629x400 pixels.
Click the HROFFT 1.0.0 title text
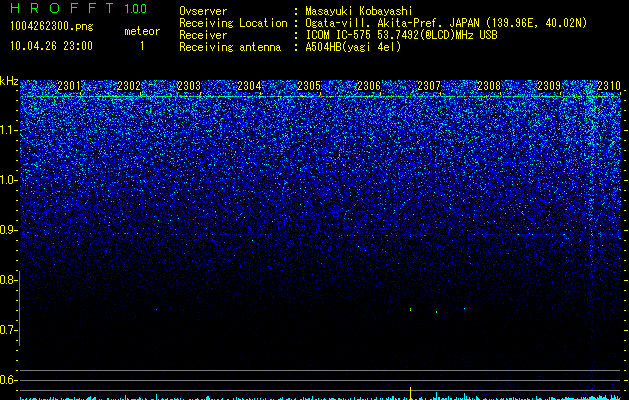pyautogui.click(x=78, y=8)
